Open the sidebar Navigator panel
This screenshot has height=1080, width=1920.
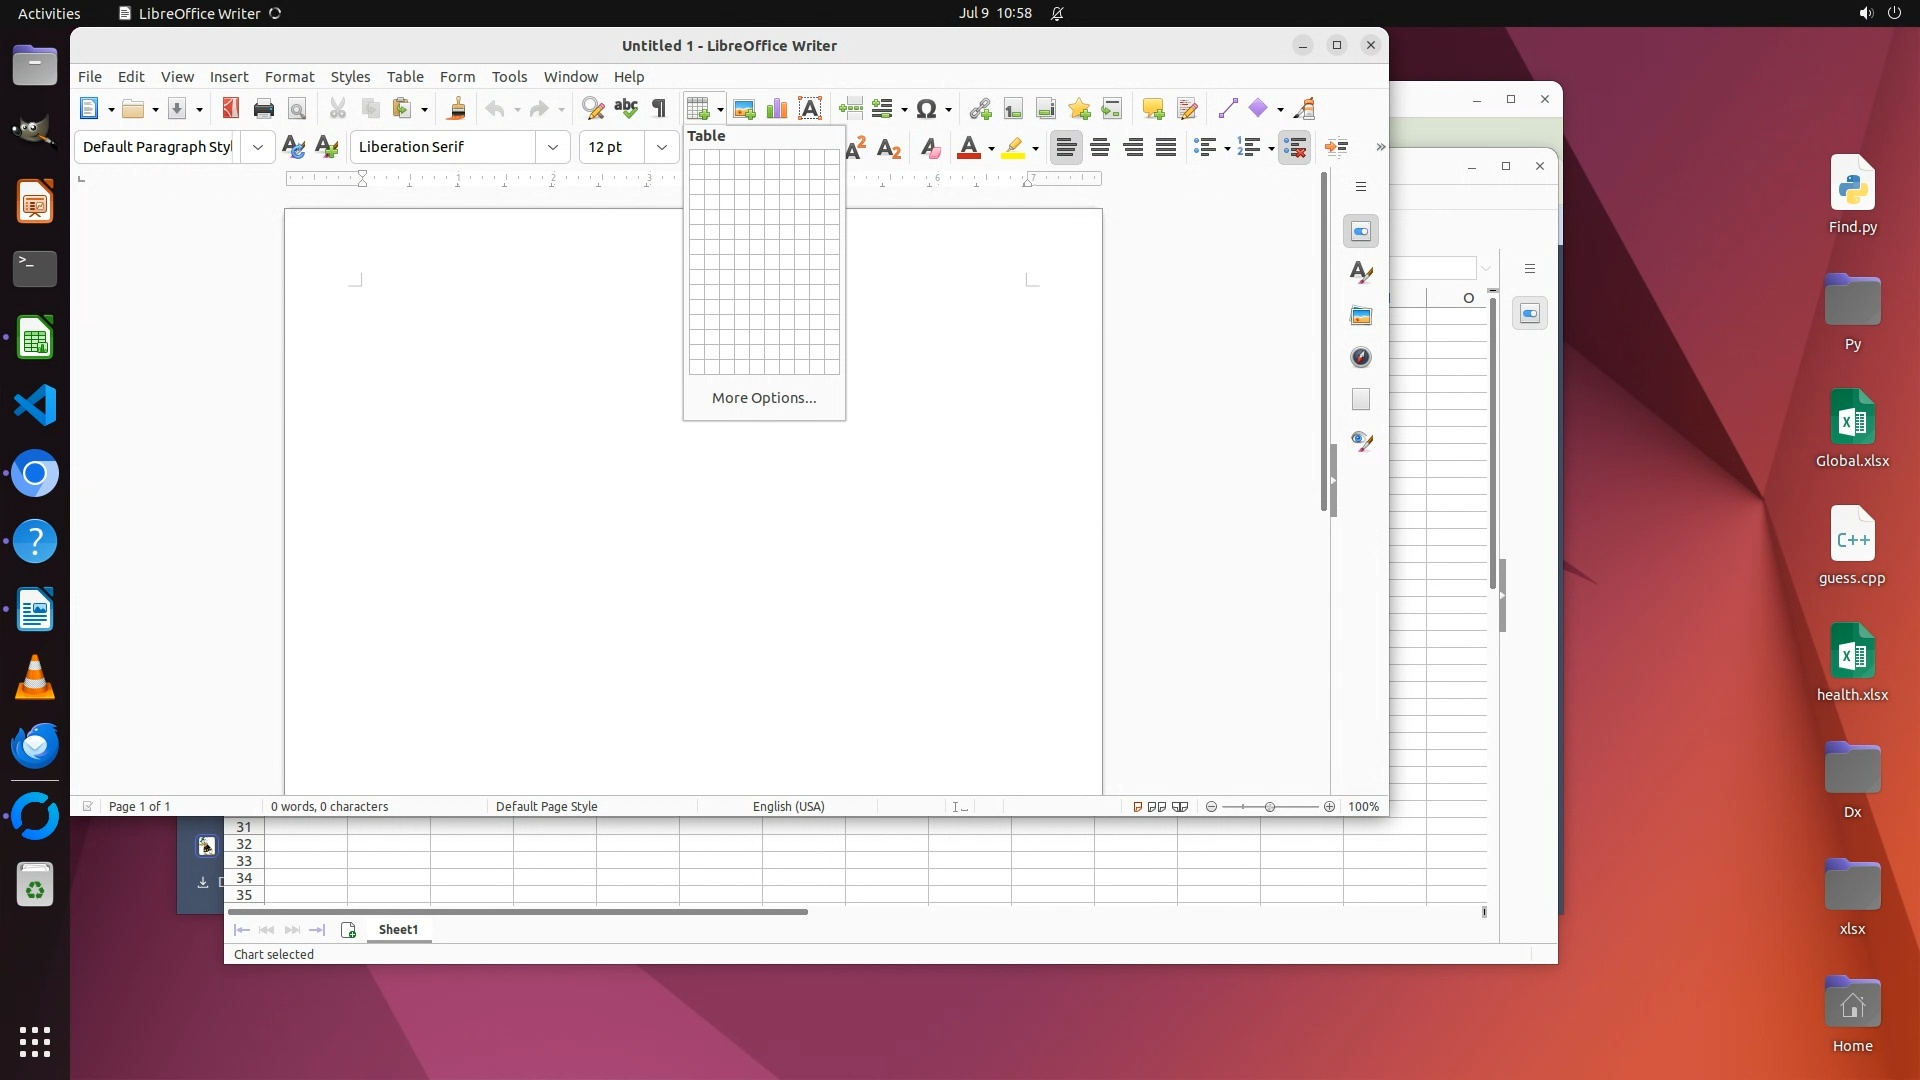point(1361,357)
